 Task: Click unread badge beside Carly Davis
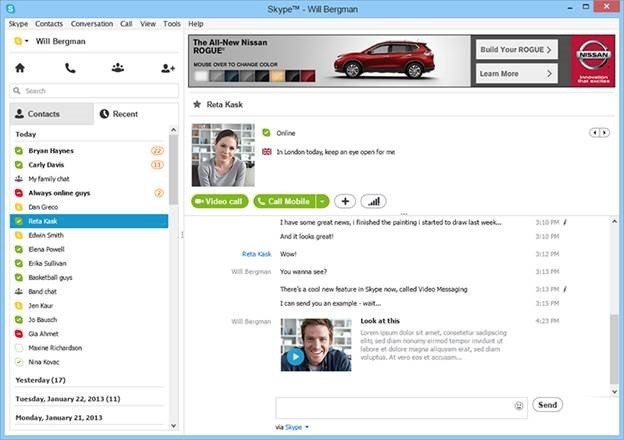[x=158, y=165]
